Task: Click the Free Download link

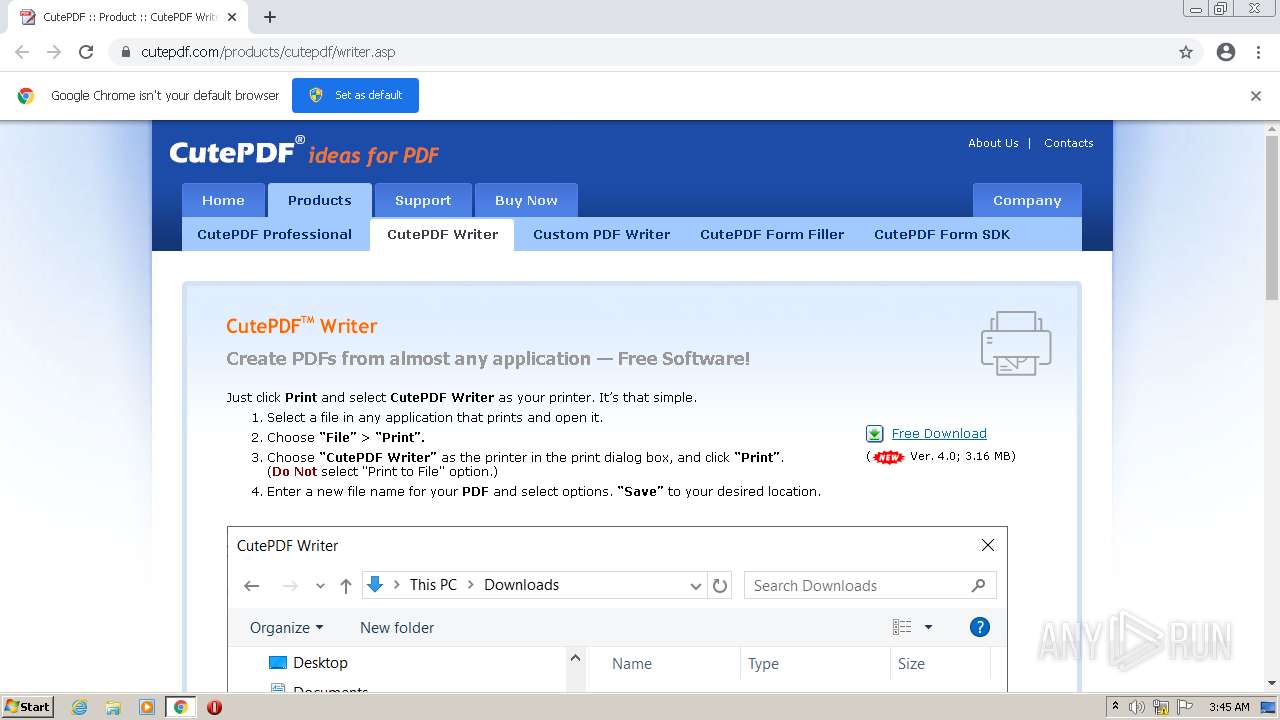Action: 939,433
